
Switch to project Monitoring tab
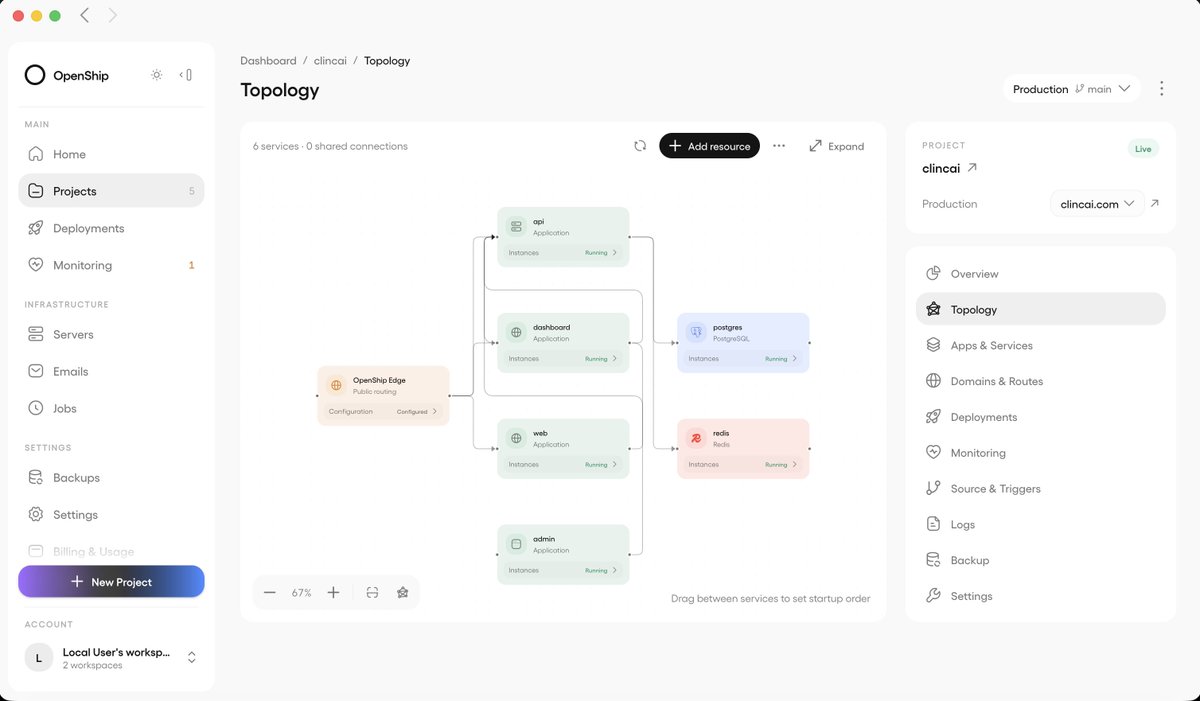tap(1040, 453)
